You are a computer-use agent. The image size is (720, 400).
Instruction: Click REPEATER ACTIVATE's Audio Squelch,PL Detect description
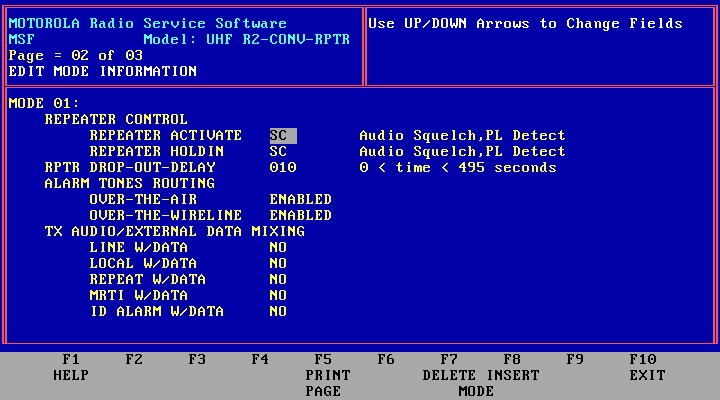tap(462, 135)
